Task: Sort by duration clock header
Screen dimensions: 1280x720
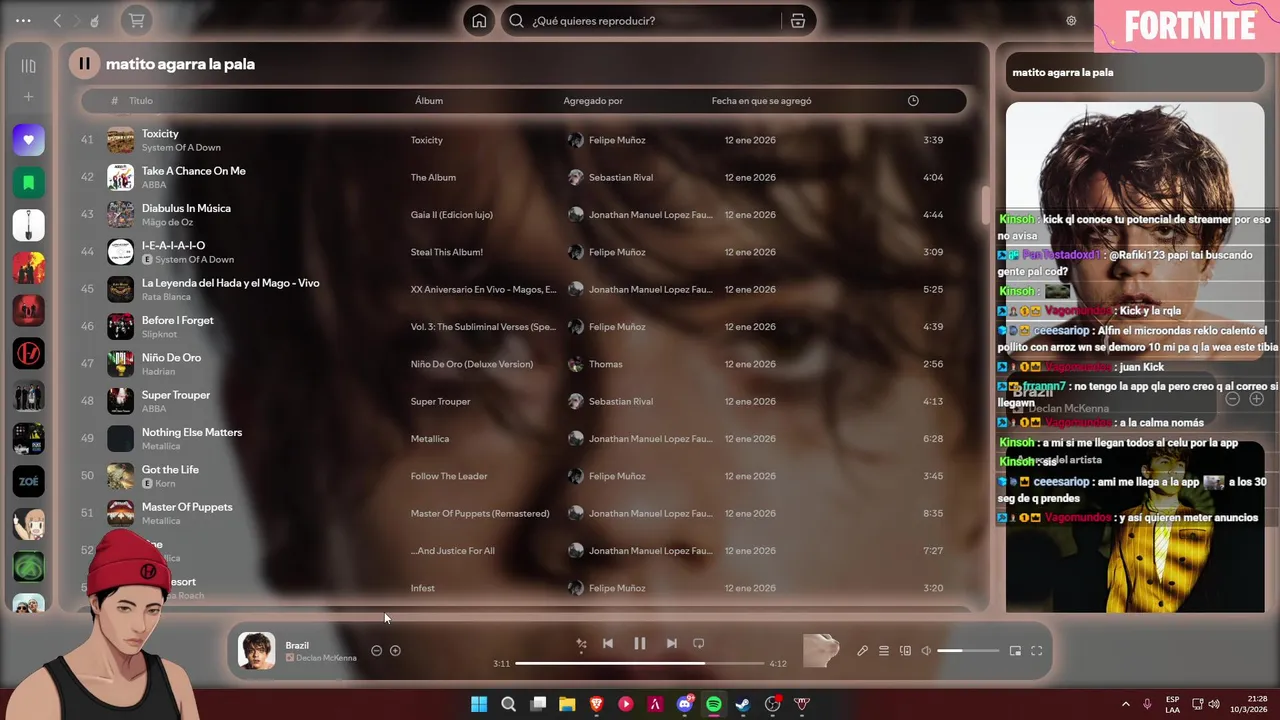Action: tap(913, 101)
